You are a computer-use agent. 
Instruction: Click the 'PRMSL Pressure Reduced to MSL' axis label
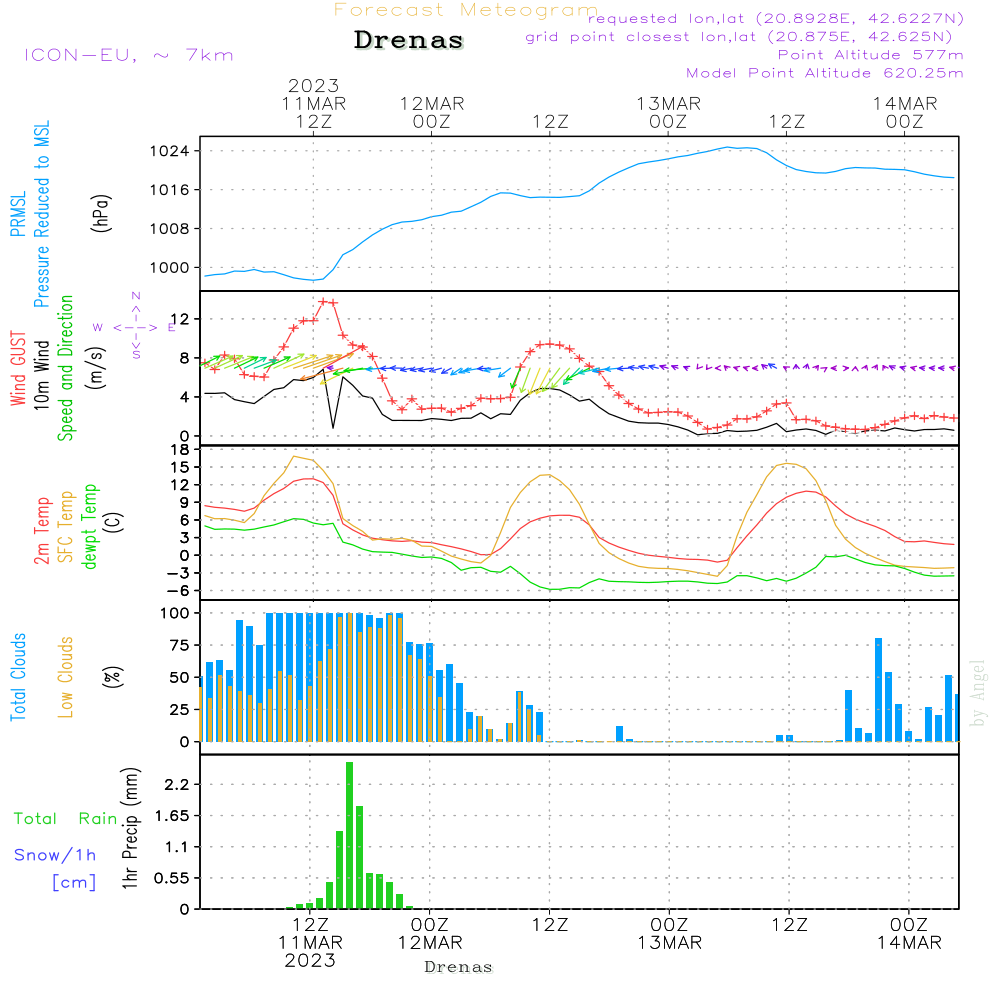pyautogui.click(x=29, y=214)
